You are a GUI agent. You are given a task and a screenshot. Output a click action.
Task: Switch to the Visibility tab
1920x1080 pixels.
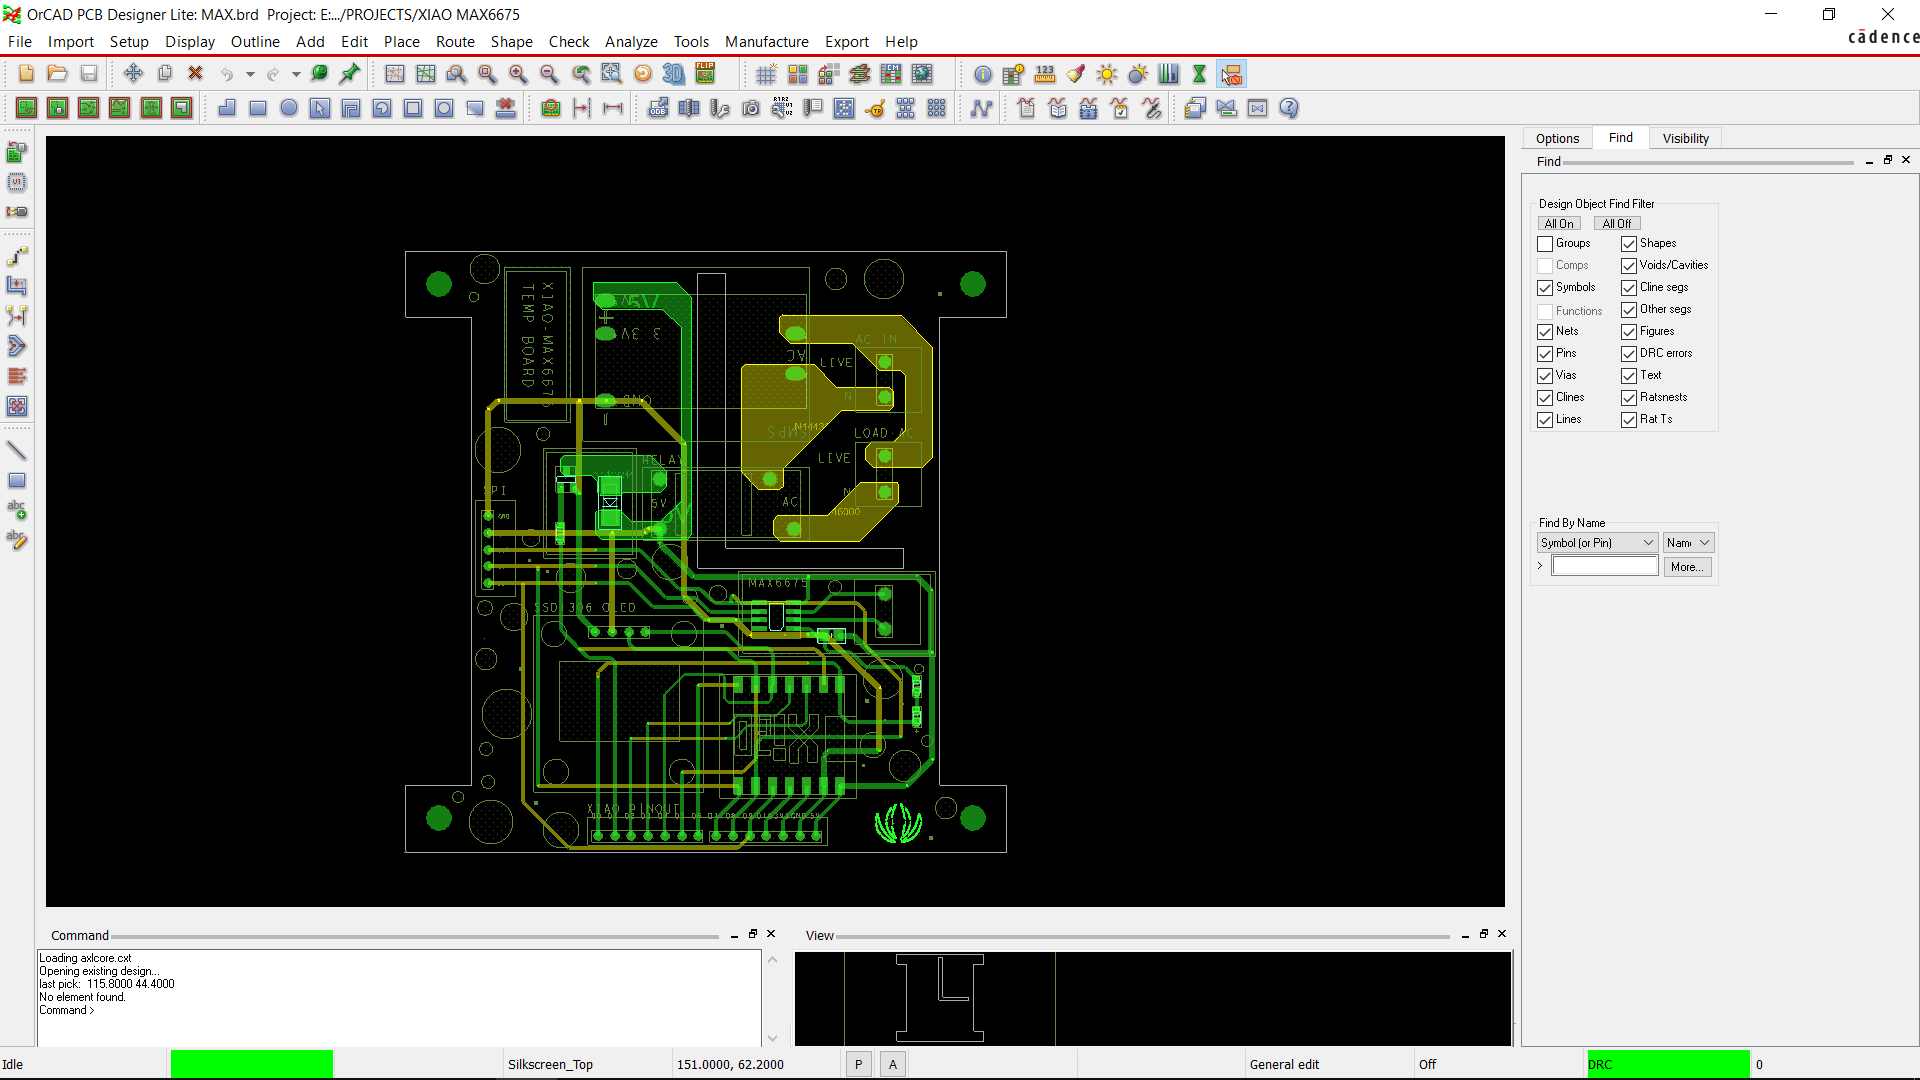point(1685,139)
